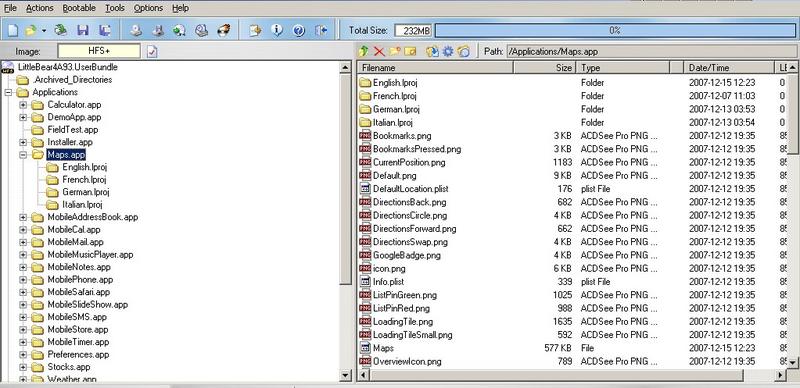Screen dimensions: 800x388
Task: Open the Tools menu
Action: tap(115, 8)
